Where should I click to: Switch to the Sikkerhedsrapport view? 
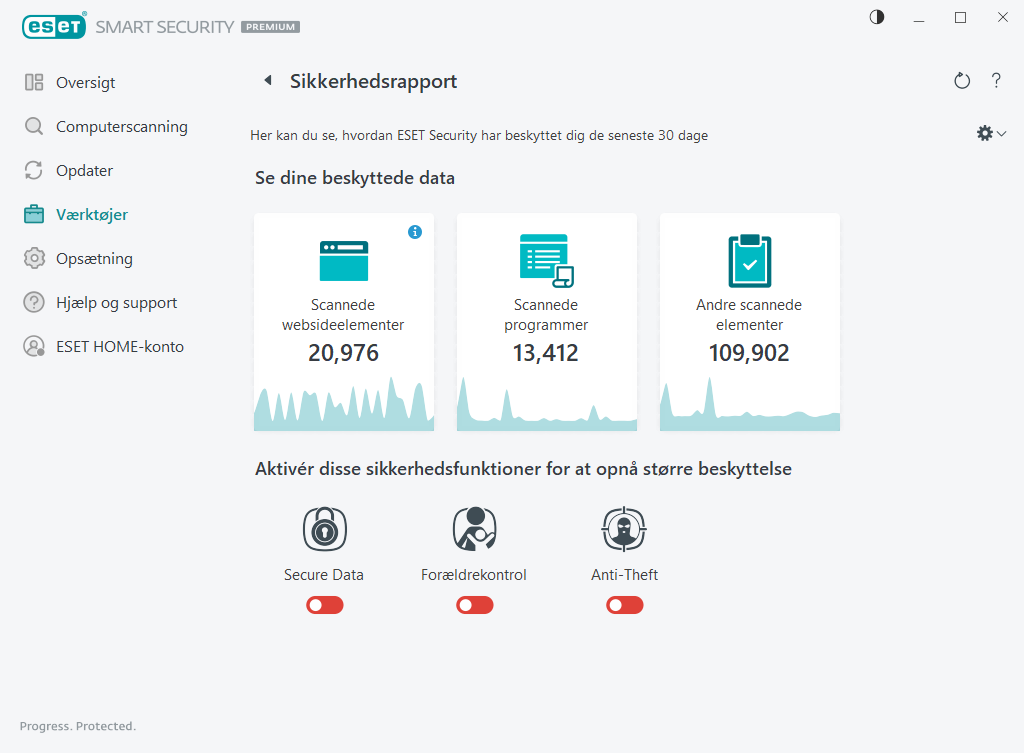(x=372, y=81)
